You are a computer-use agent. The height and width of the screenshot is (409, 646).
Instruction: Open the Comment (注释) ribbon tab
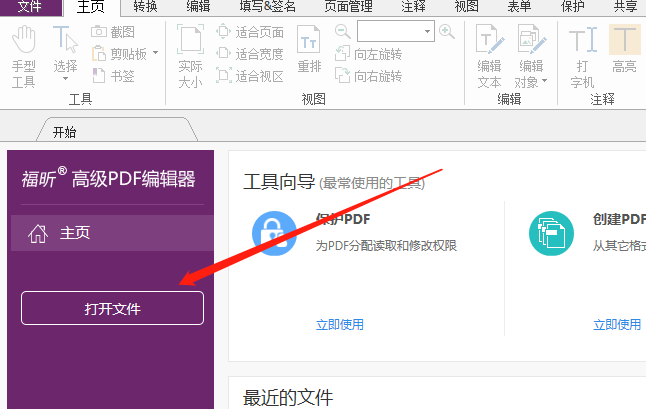tap(413, 7)
